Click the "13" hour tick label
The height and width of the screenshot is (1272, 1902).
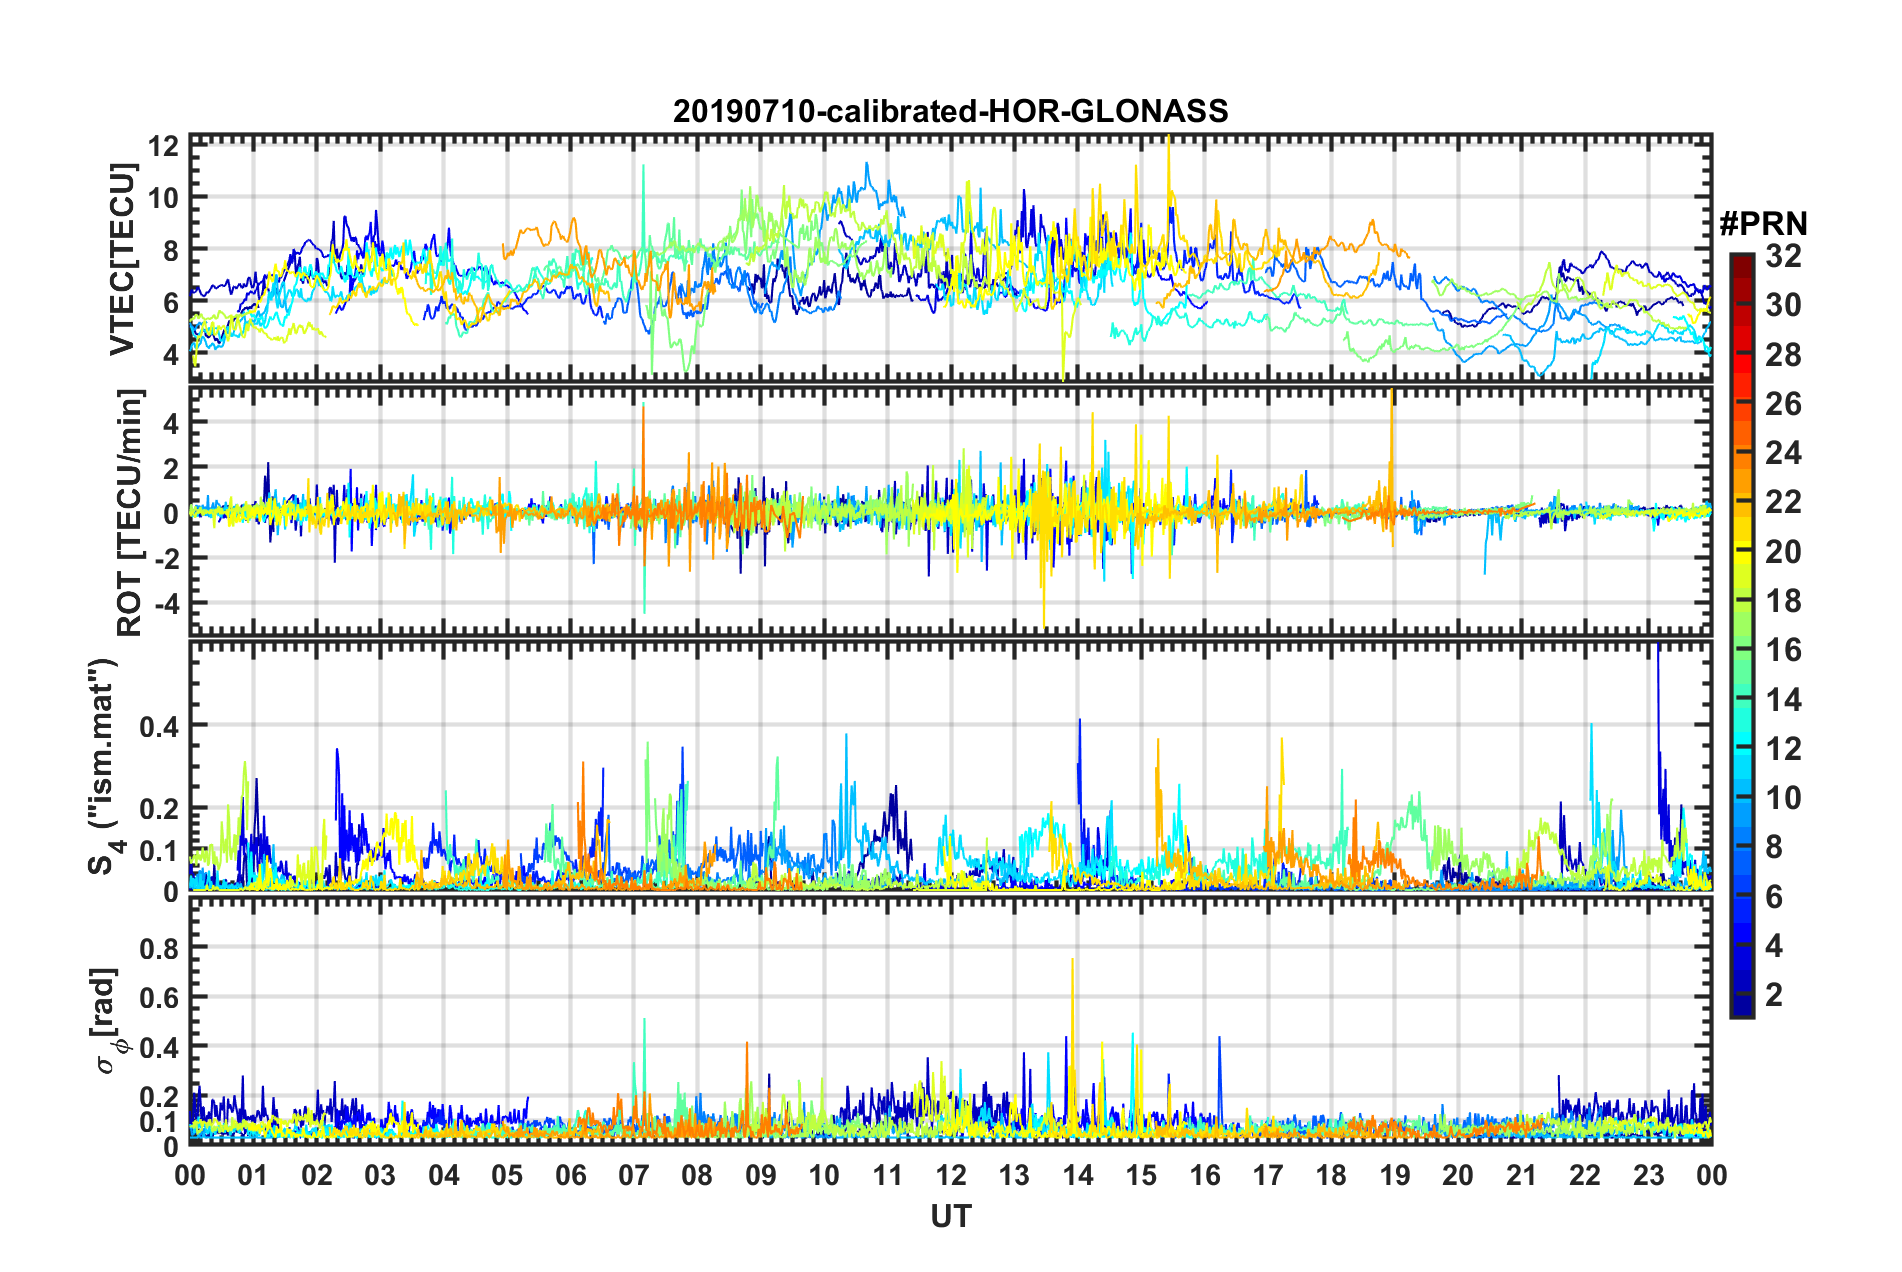coord(1014,1175)
